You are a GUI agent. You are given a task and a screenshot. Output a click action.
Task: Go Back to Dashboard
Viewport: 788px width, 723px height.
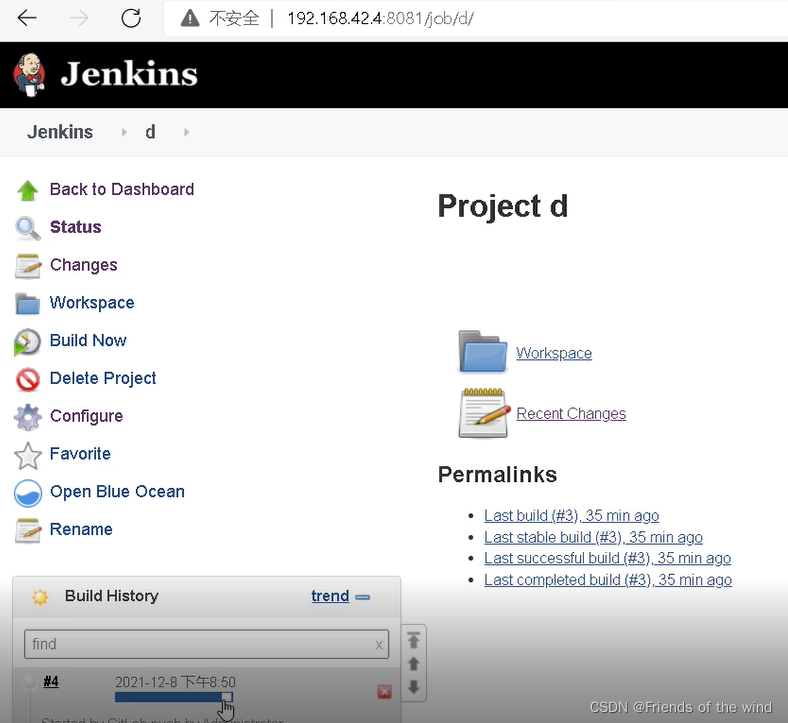tap(122, 189)
